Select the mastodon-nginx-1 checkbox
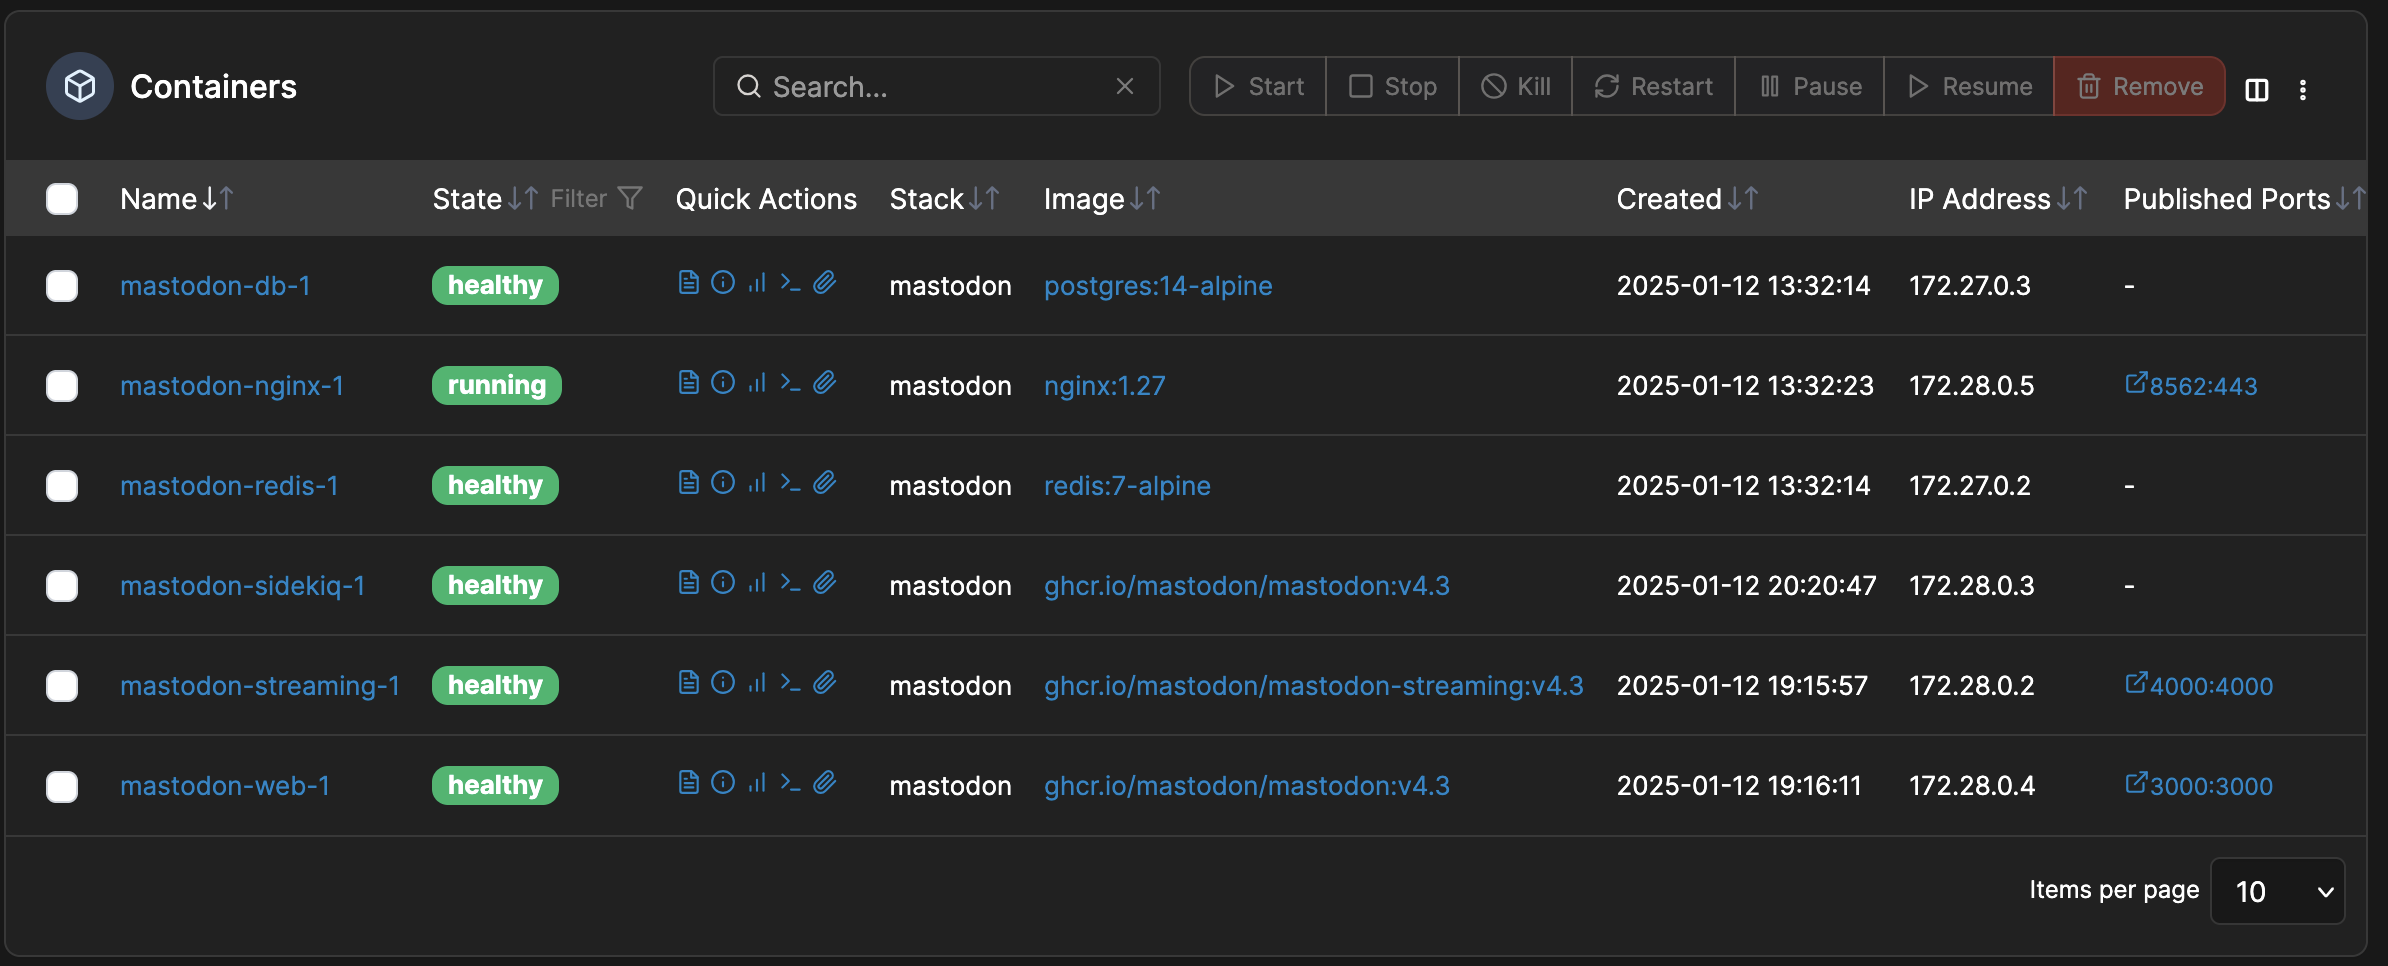This screenshot has width=2388, height=966. coord(62,386)
